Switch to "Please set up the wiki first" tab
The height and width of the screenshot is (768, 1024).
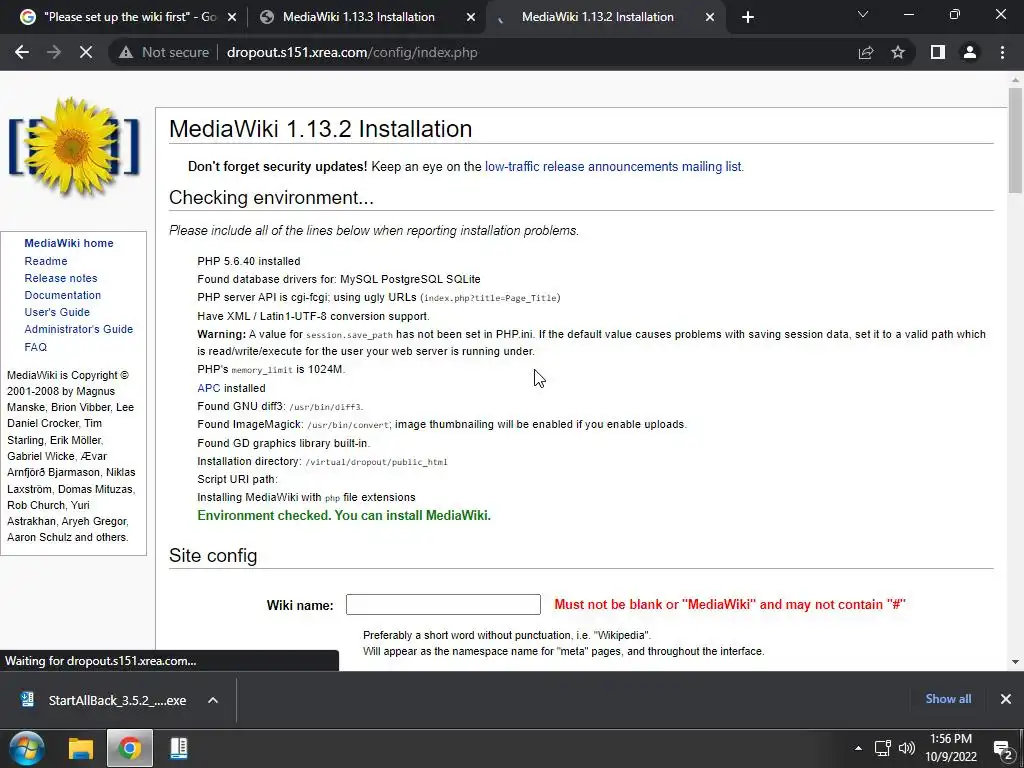[129, 17]
